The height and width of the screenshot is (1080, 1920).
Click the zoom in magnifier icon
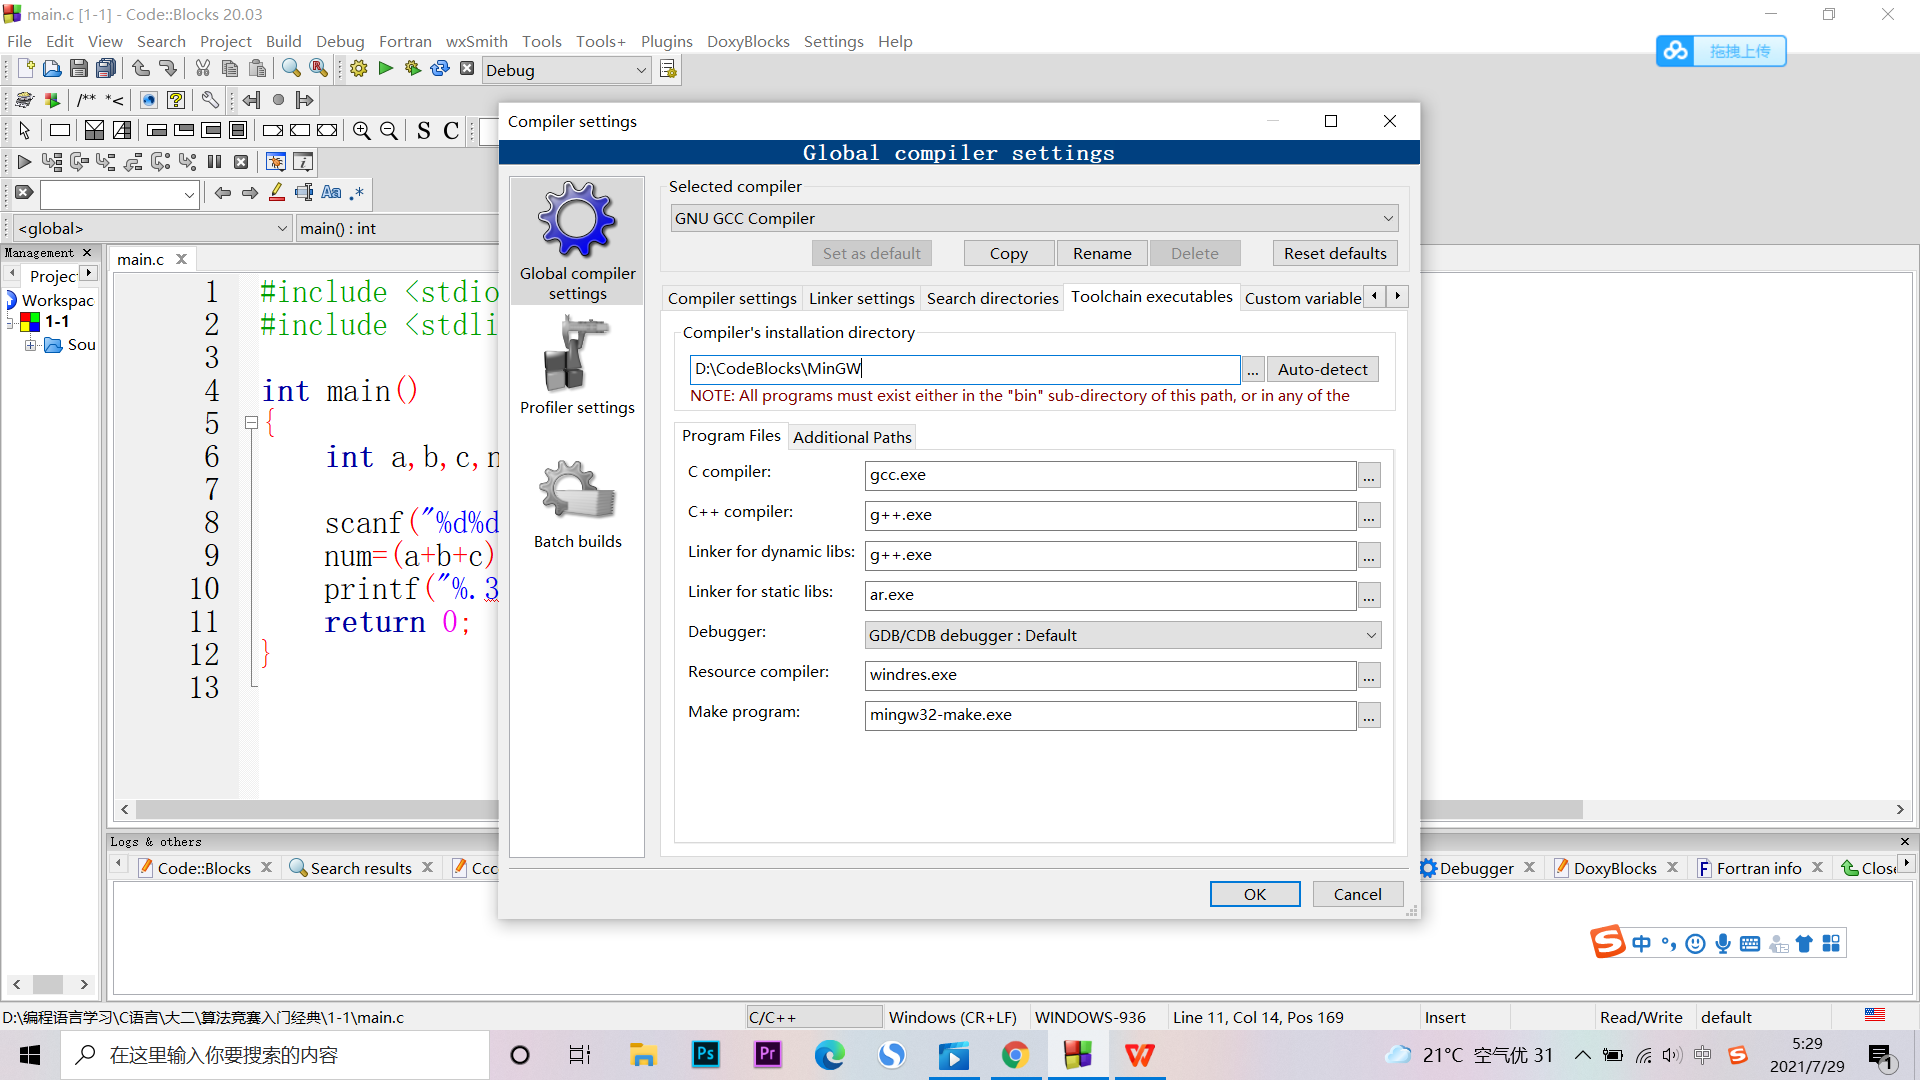pyautogui.click(x=362, y=131)
